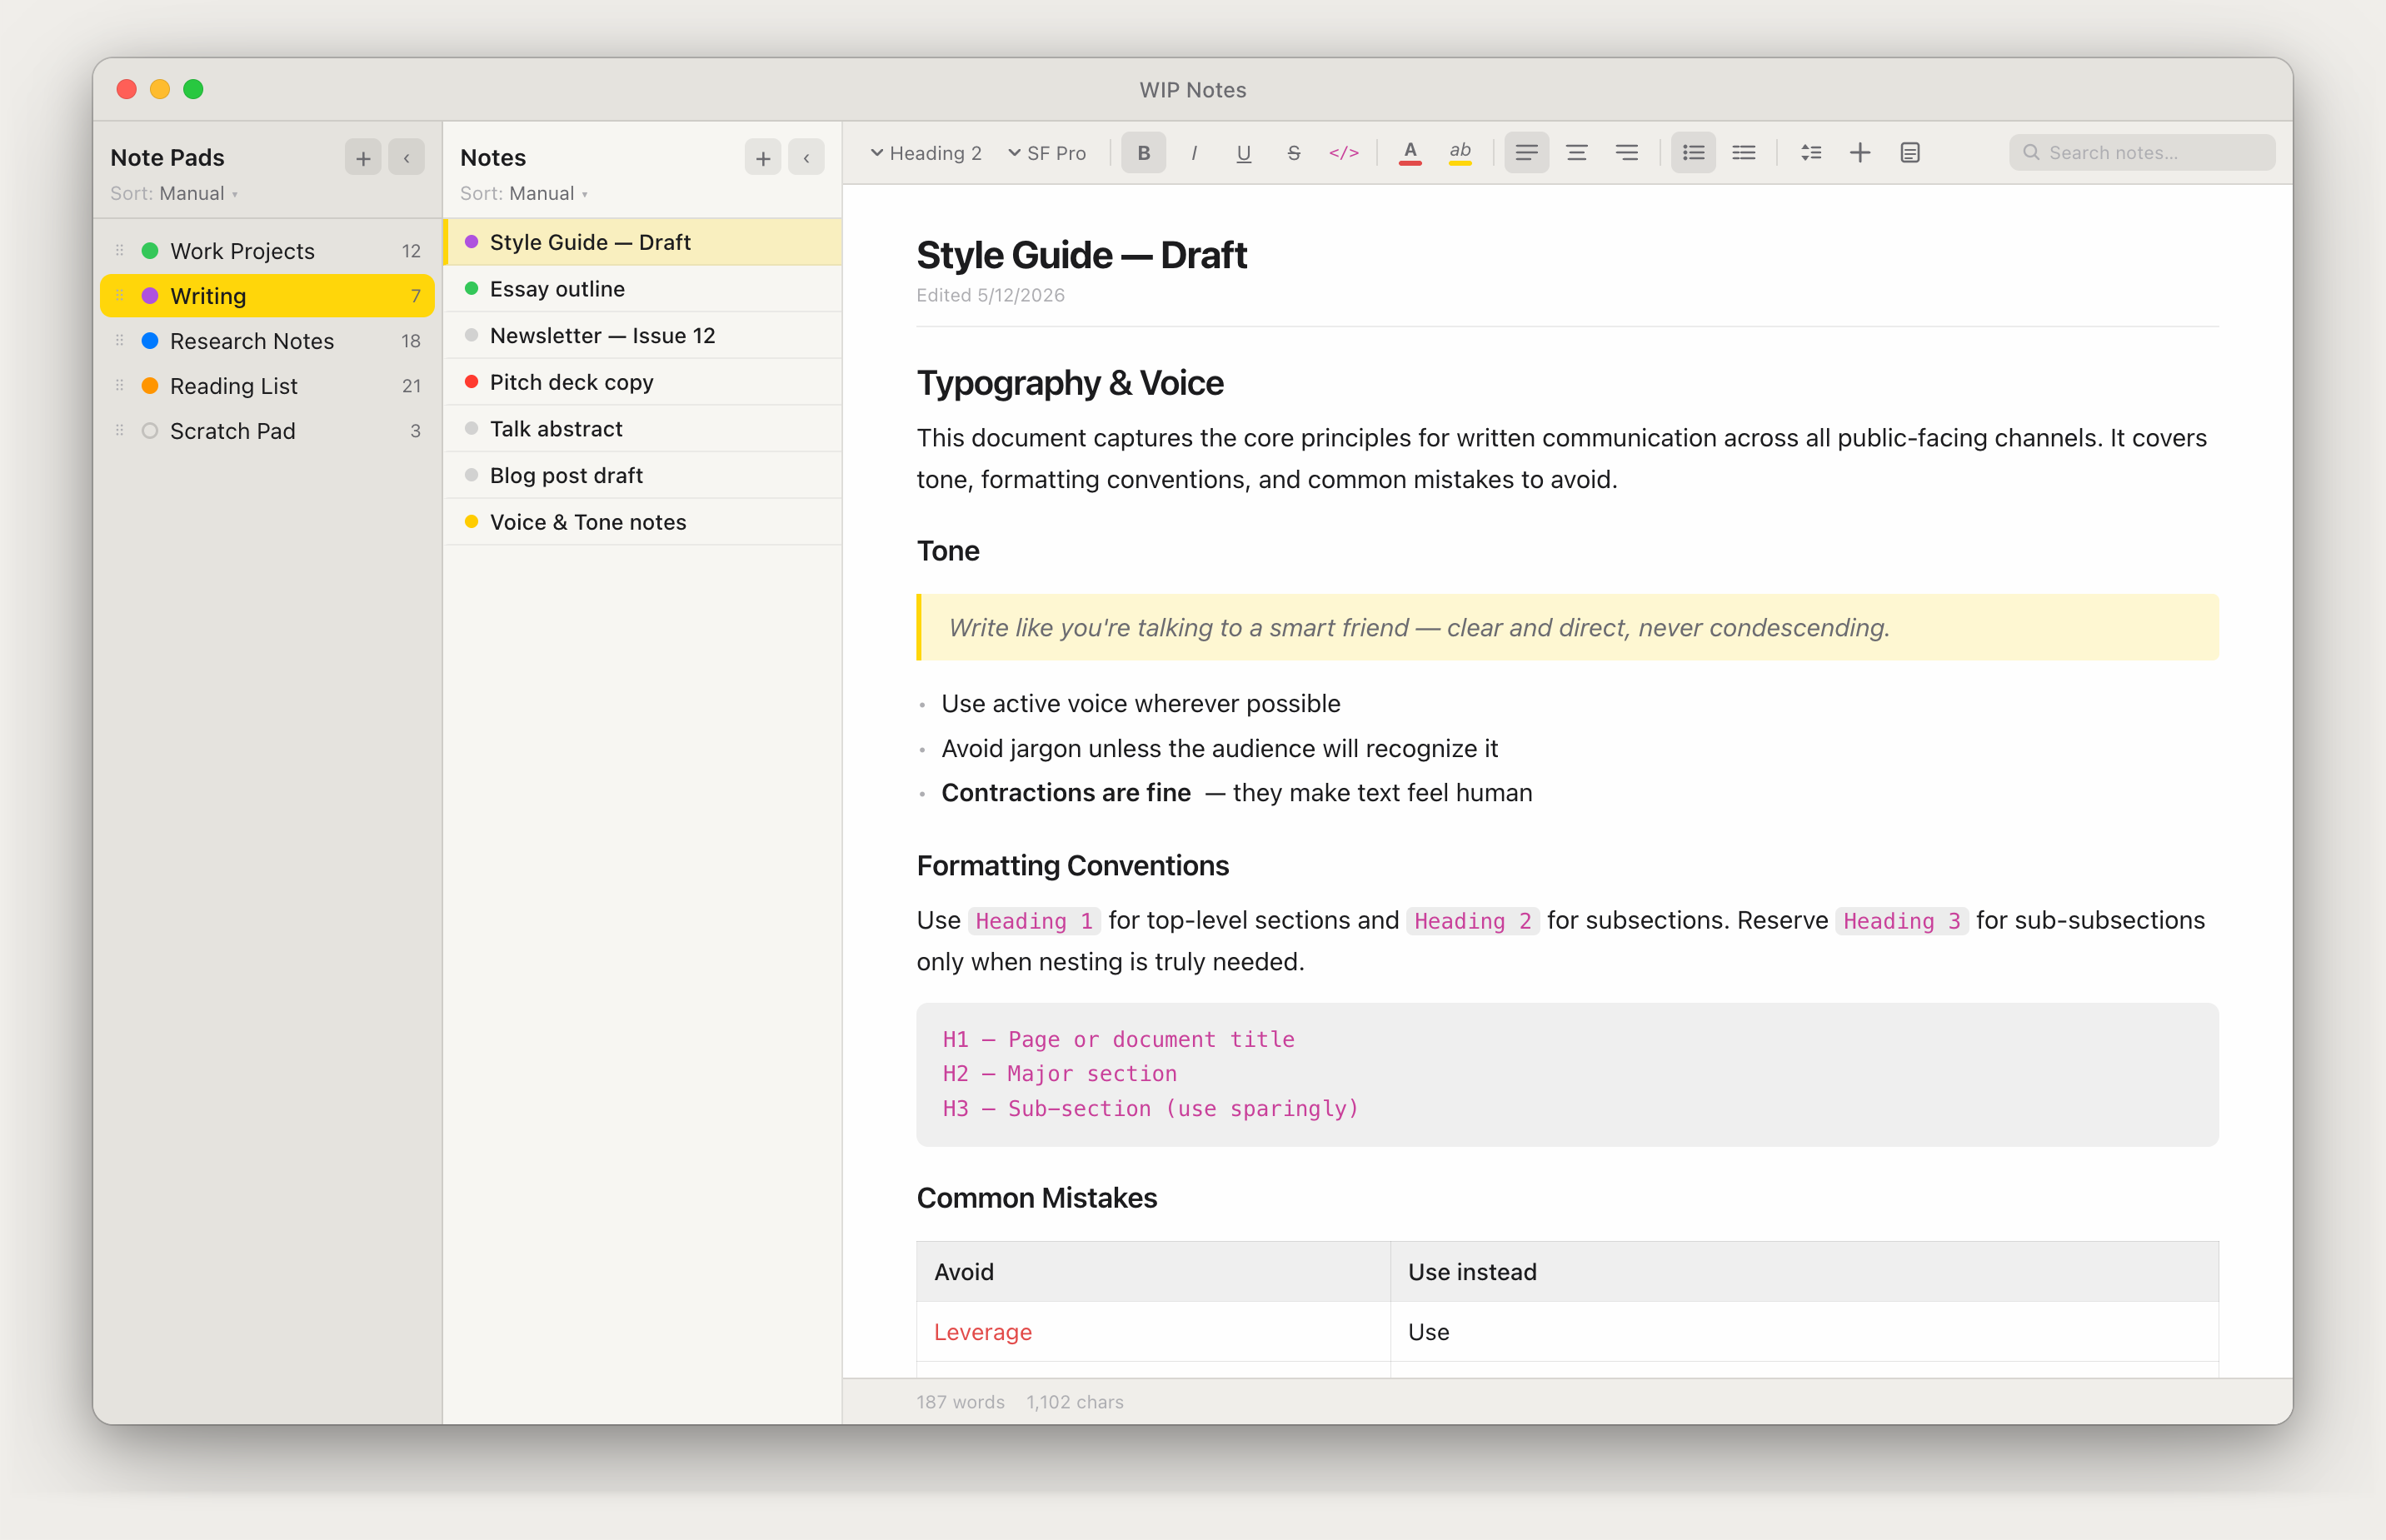Image resolution: width=2386 pixels, height=1540 pixels.
Task: Click the insert plus icon in toolbar
Action: 1860,153
